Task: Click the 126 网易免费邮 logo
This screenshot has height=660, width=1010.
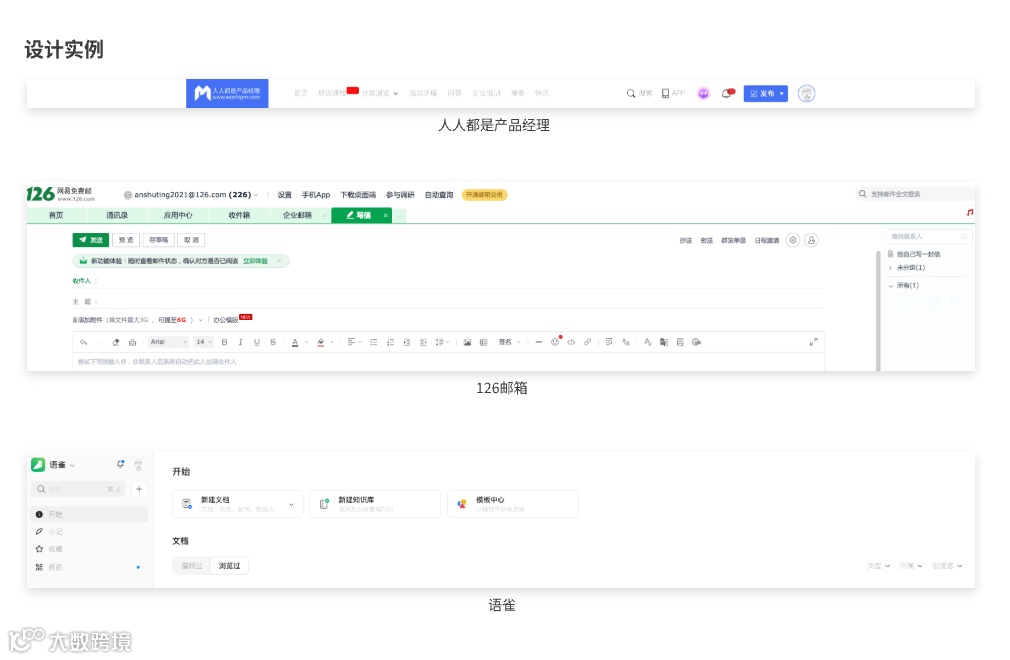Action: [x=60, y=194]
